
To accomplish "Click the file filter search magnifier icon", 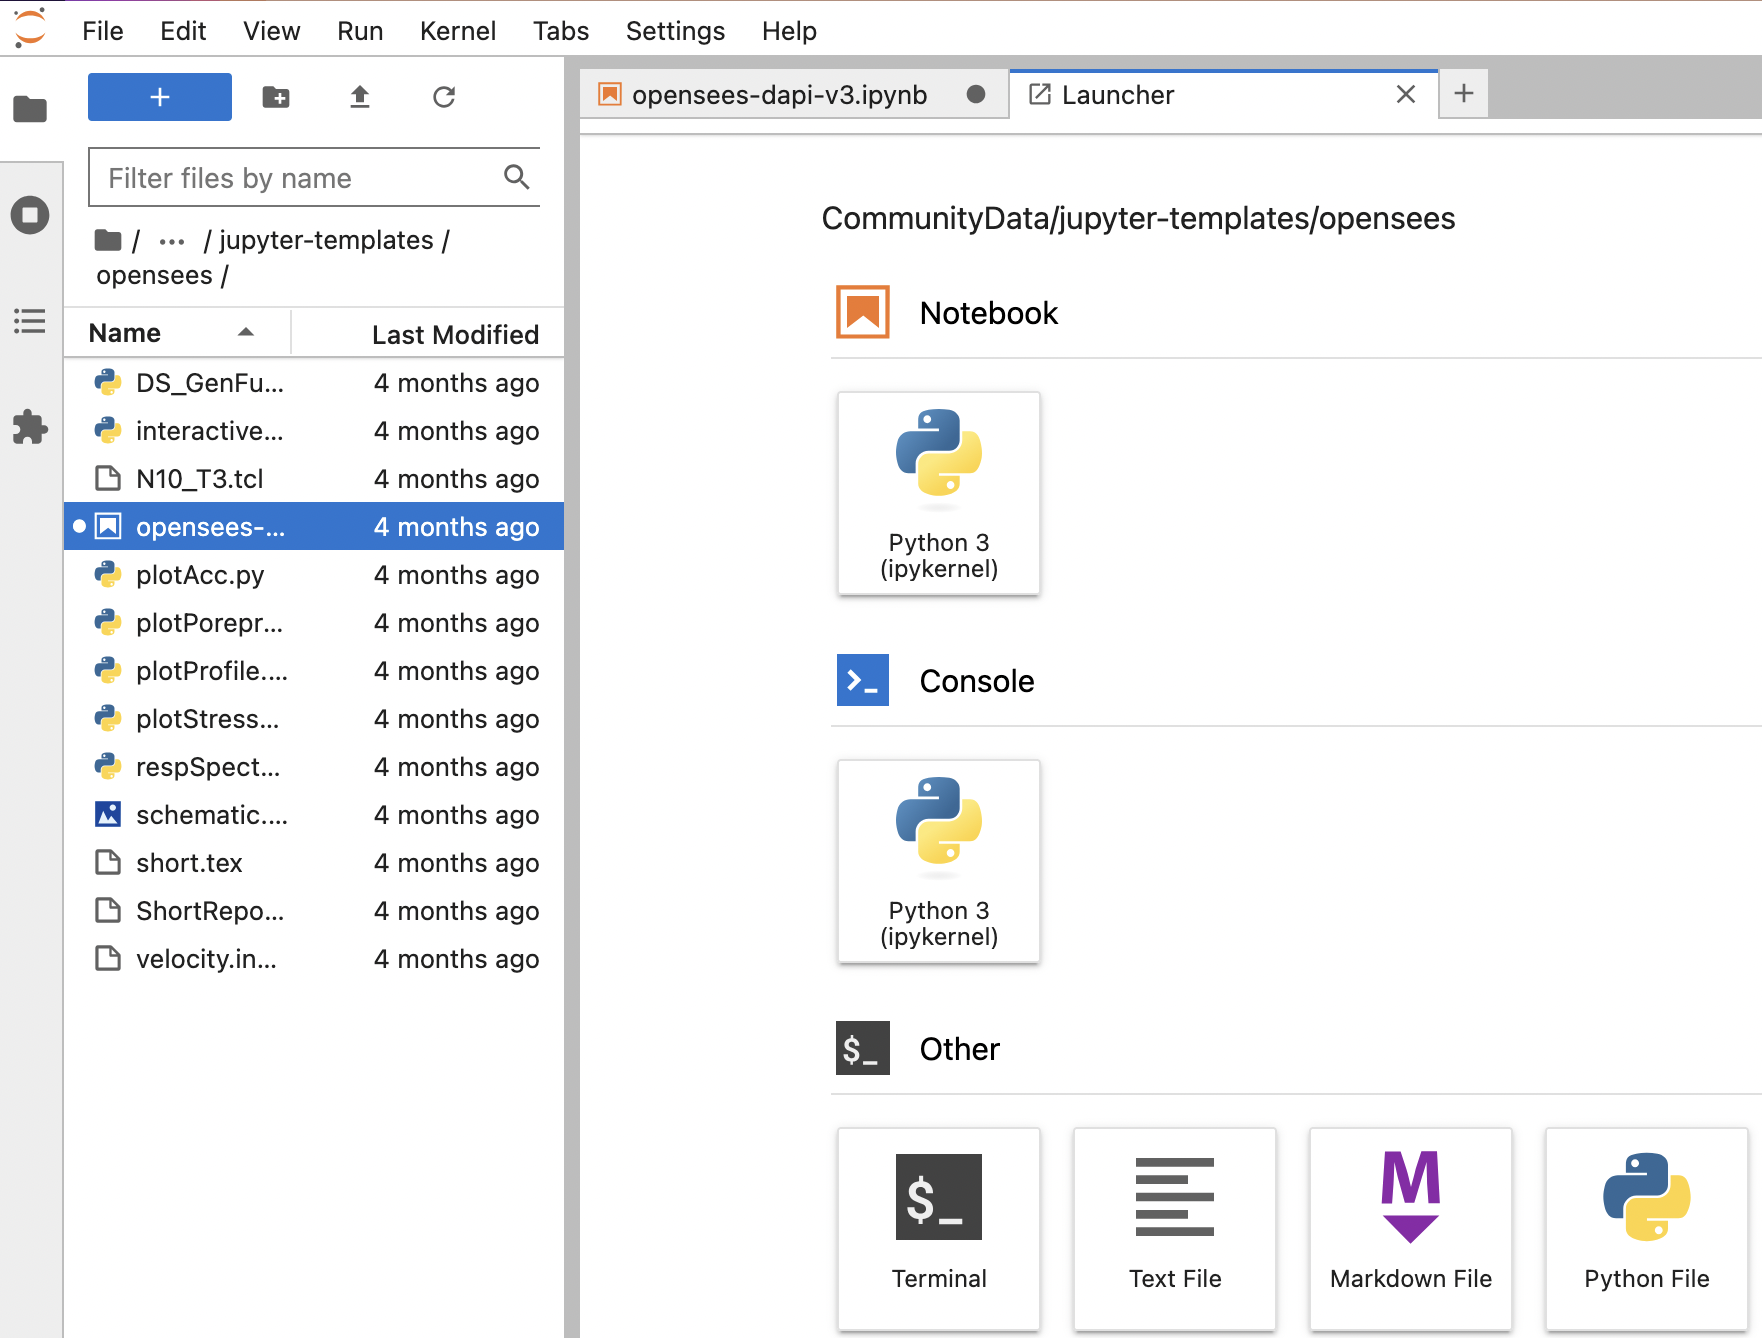I will tap(516, 177).
